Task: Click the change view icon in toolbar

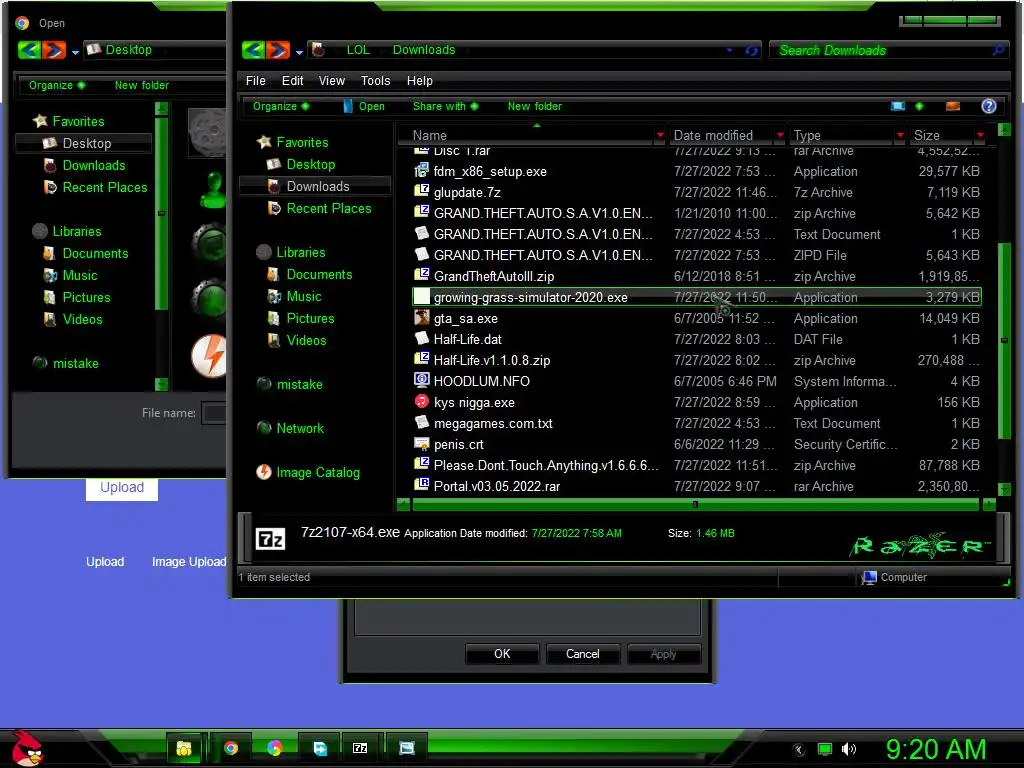Action: (898, 106)
